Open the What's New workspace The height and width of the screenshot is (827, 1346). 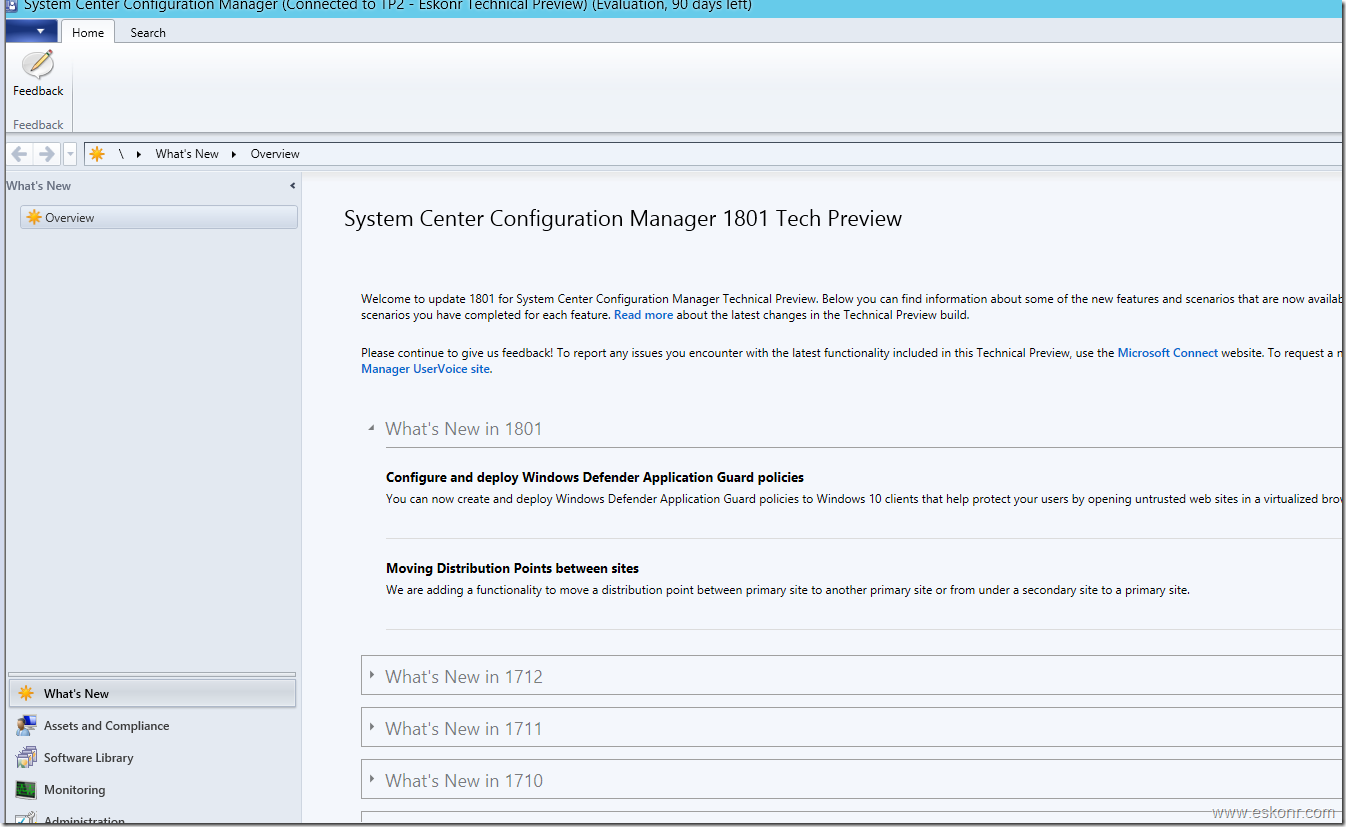(152, 693)
